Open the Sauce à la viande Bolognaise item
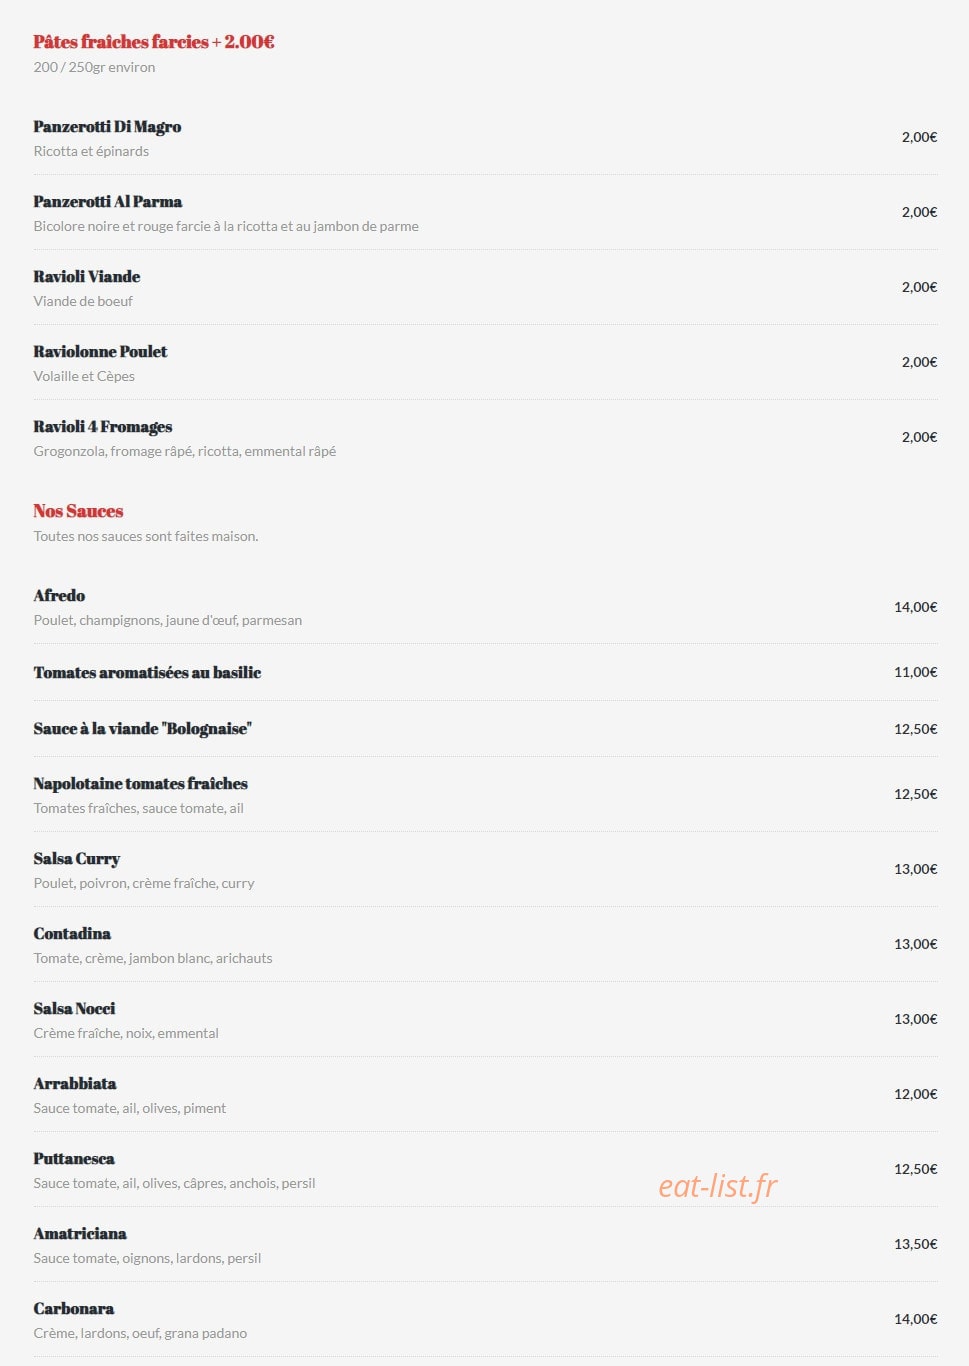The width and height of the screenshot is (969, 1366). [x=142, y=729]
